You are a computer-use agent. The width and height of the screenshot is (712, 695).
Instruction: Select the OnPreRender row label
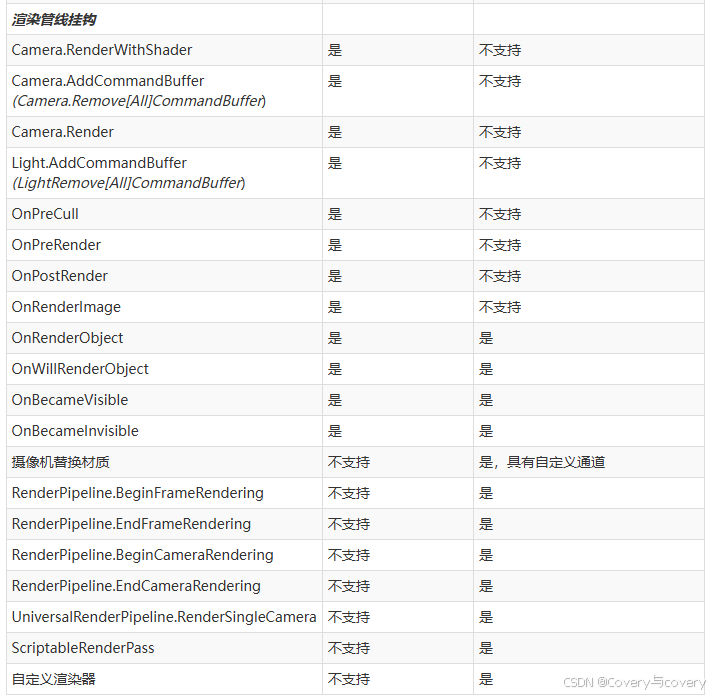[56, 245]
